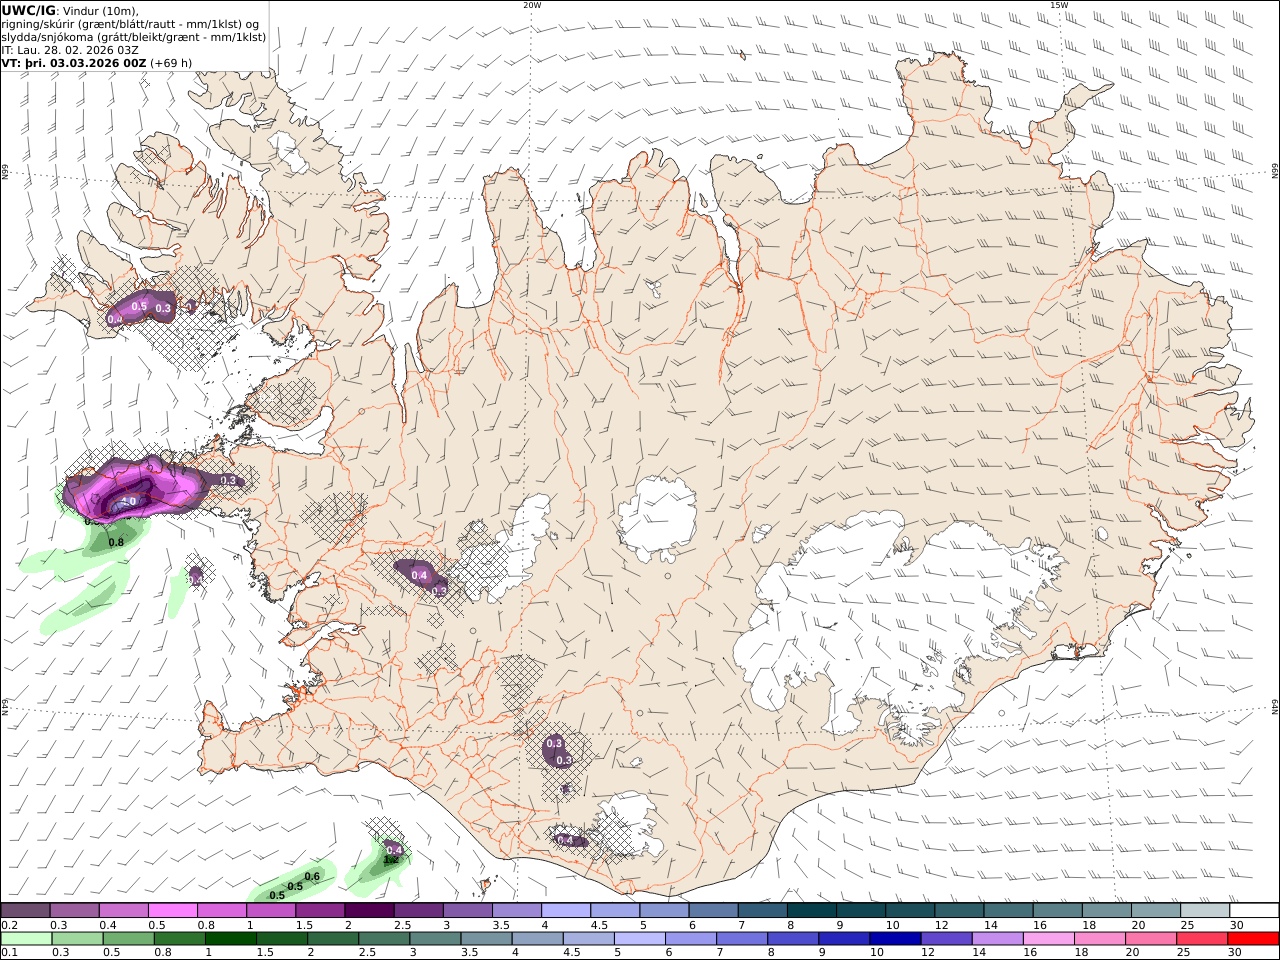The width and height of the screenshot is (1280, 960).
Task: Click the lavender 4 swatch in upper legend row
Action: point(566,910)
